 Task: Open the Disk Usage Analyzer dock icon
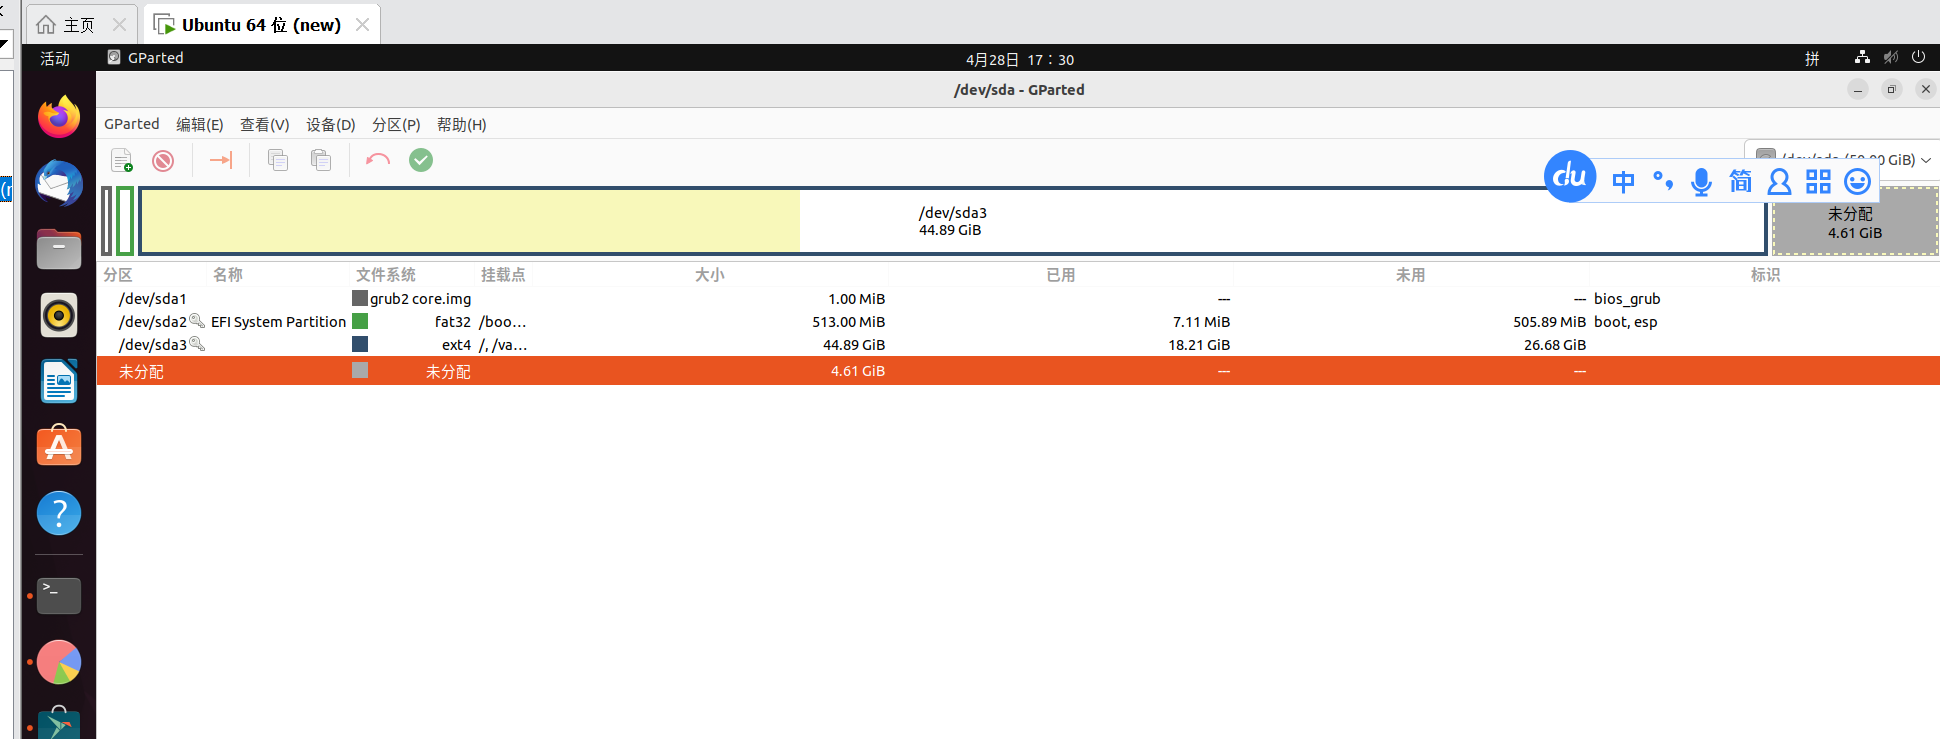(x=59, y=662)
